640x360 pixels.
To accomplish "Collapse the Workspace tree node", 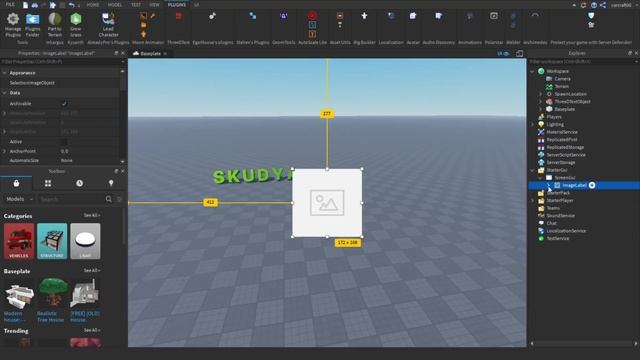I will pyautogui.click(x=532, y=71).
